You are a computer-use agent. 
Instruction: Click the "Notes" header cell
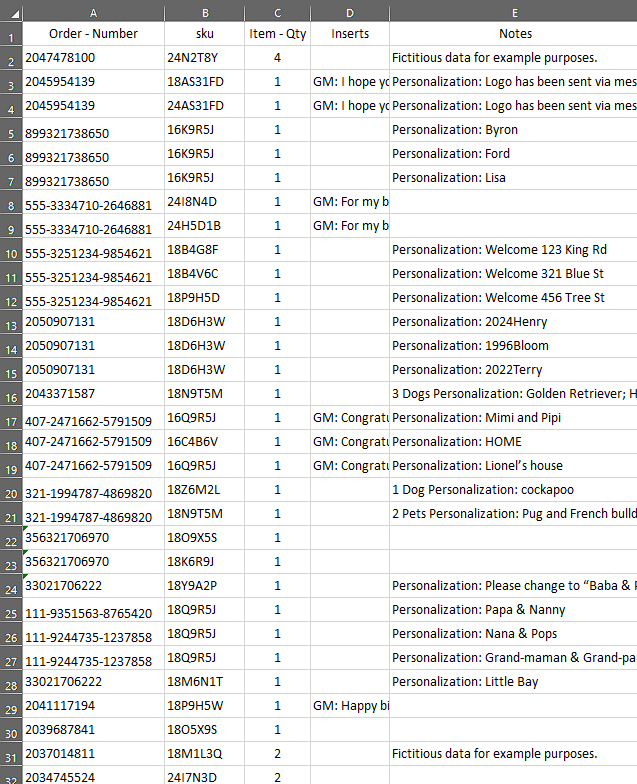[513, 34]
